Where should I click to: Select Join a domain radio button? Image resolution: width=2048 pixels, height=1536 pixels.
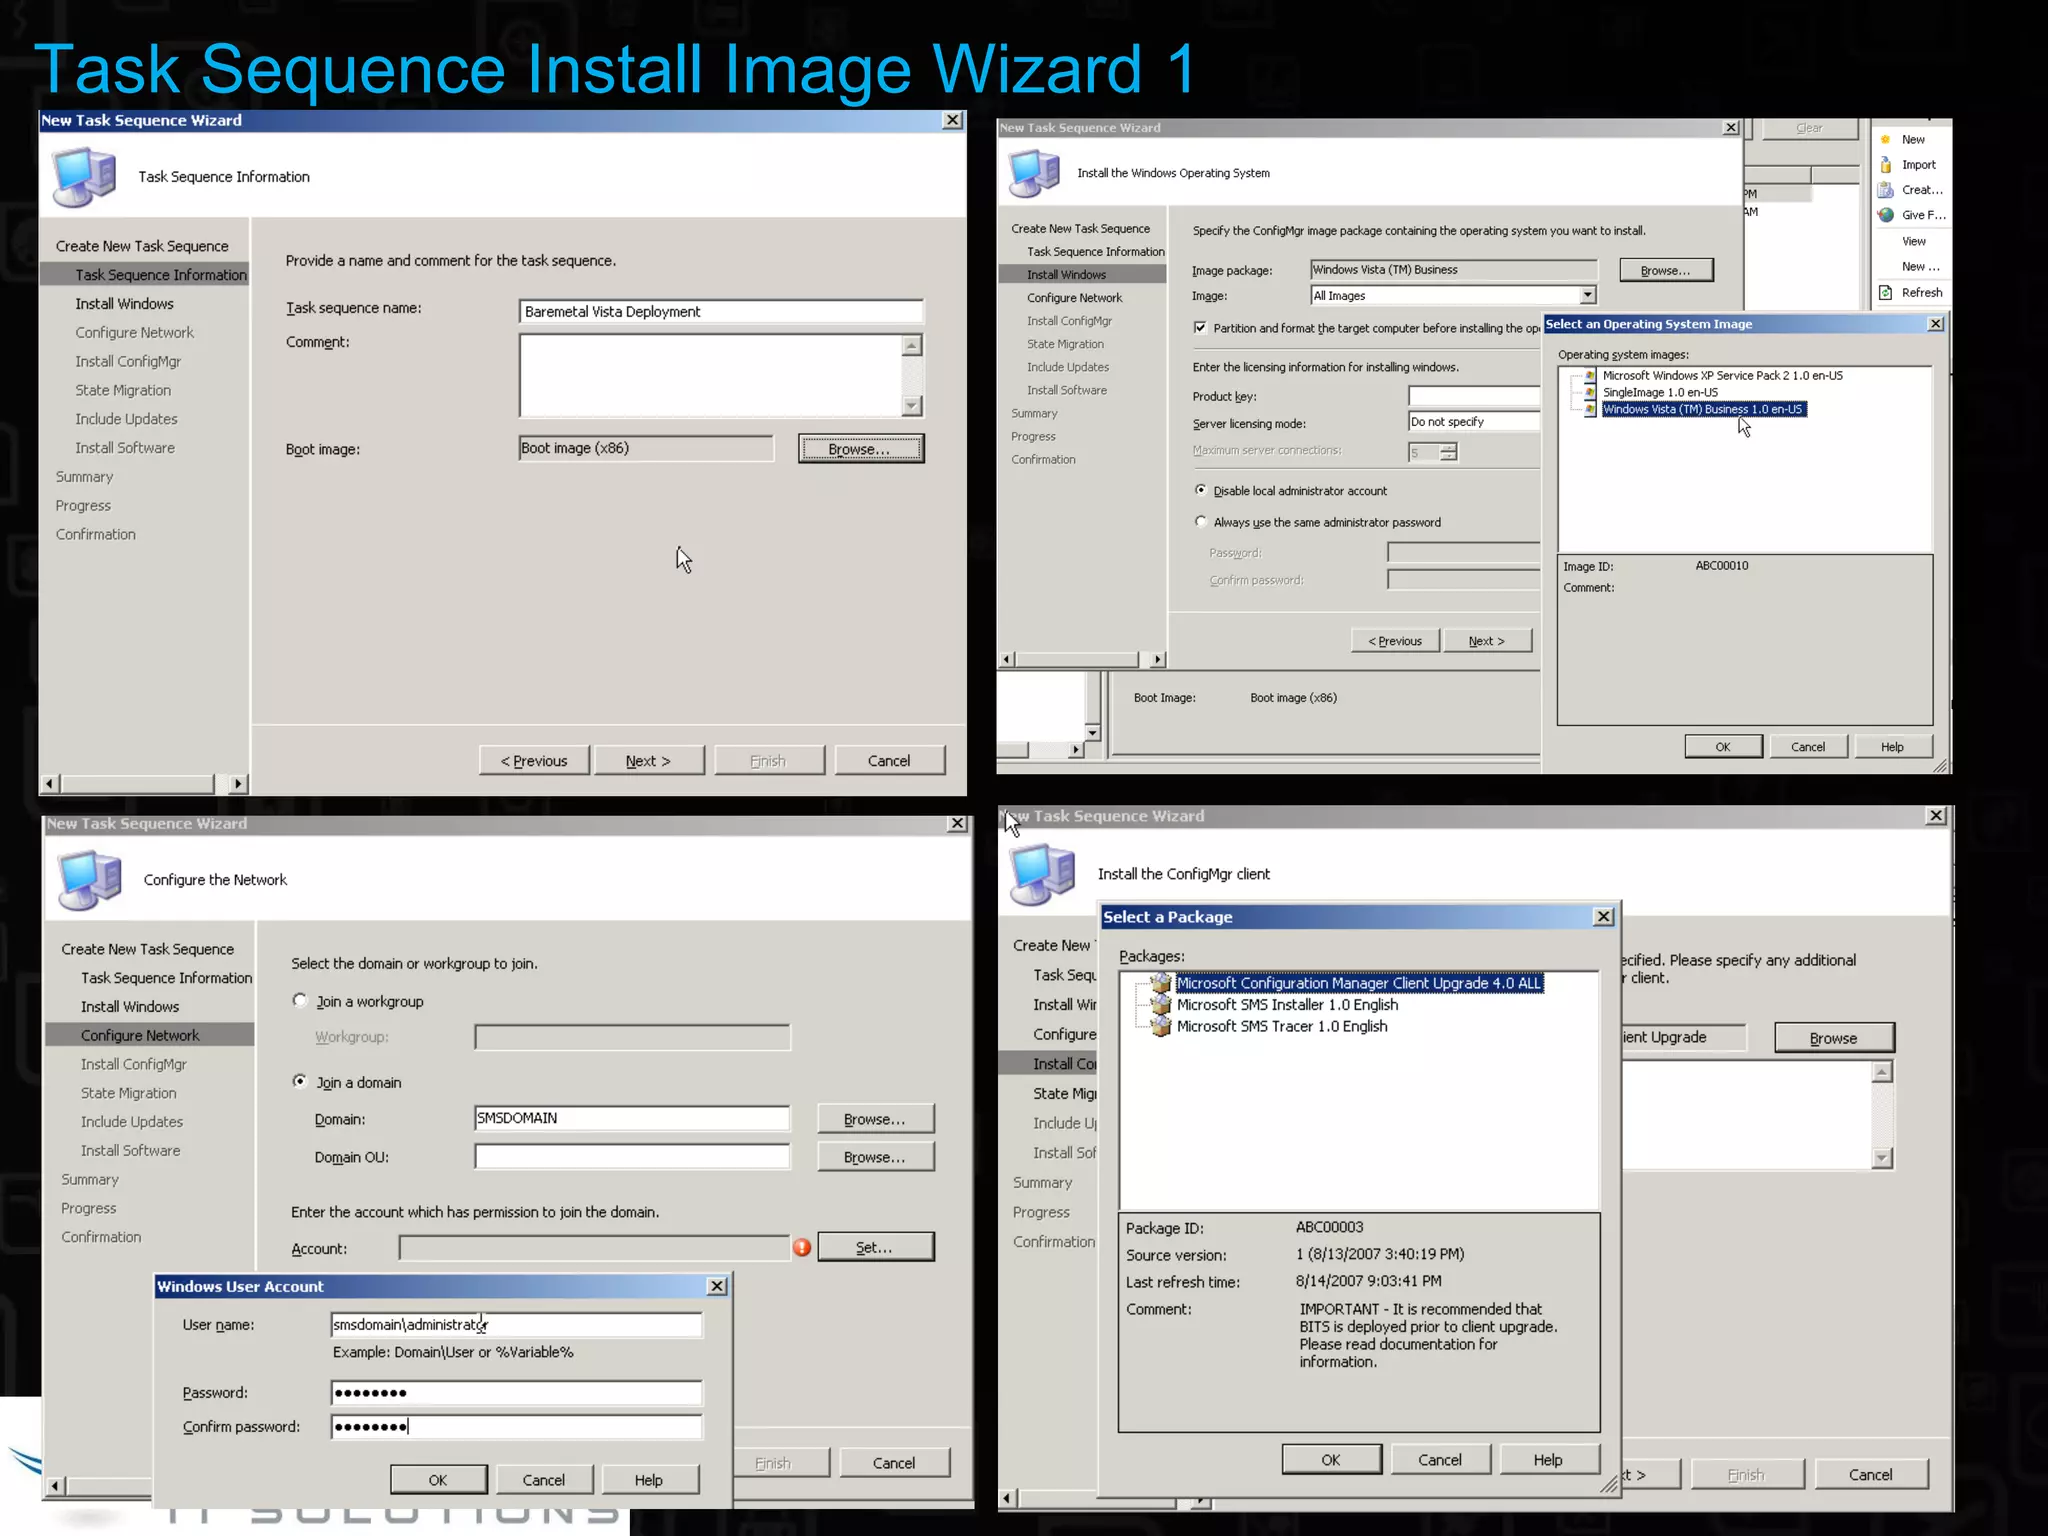(x=299, y=1081)
